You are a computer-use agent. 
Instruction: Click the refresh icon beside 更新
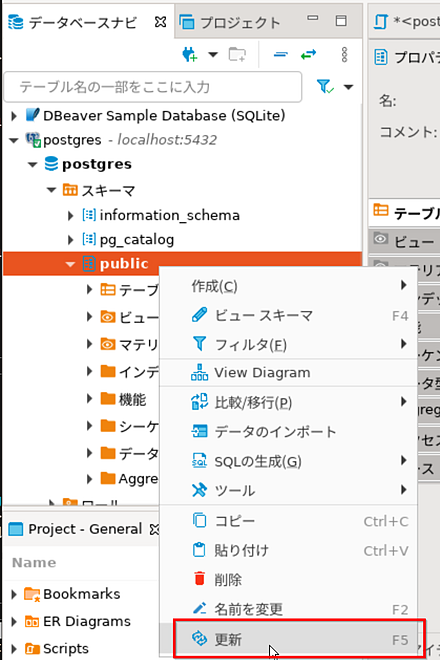coord(199,638)
